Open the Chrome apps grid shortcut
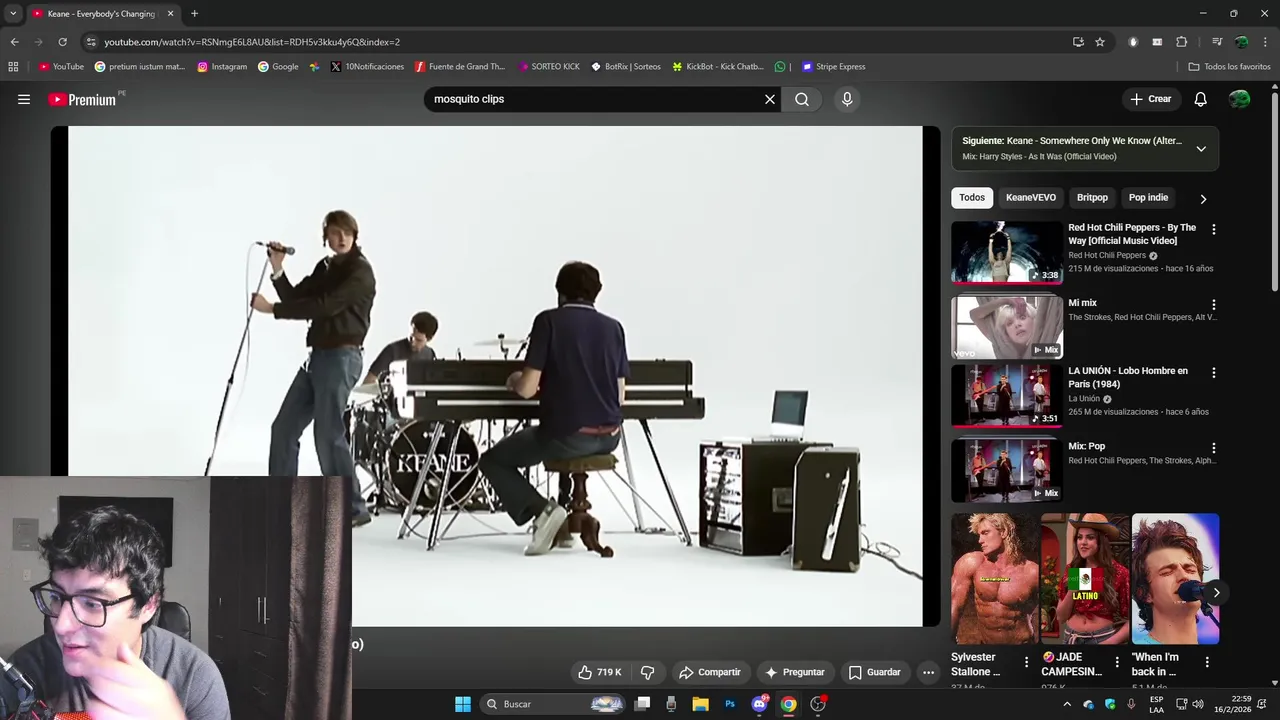Viewport: 1280px width, 720px height. [x=13, y=67]
